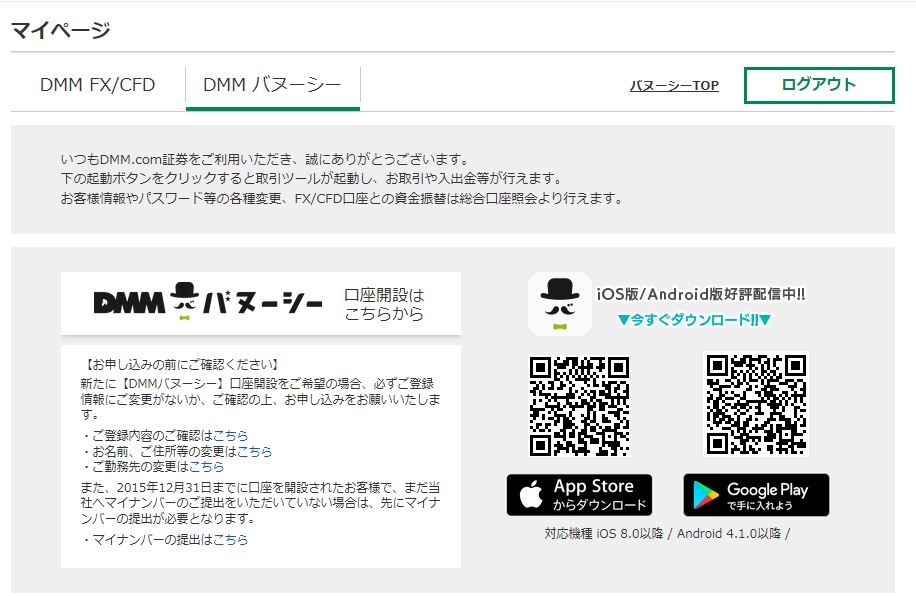The height and width of the screenshot is (596, 916).
Task: Click the App Store QR code
Action: (x=579, y=406)
